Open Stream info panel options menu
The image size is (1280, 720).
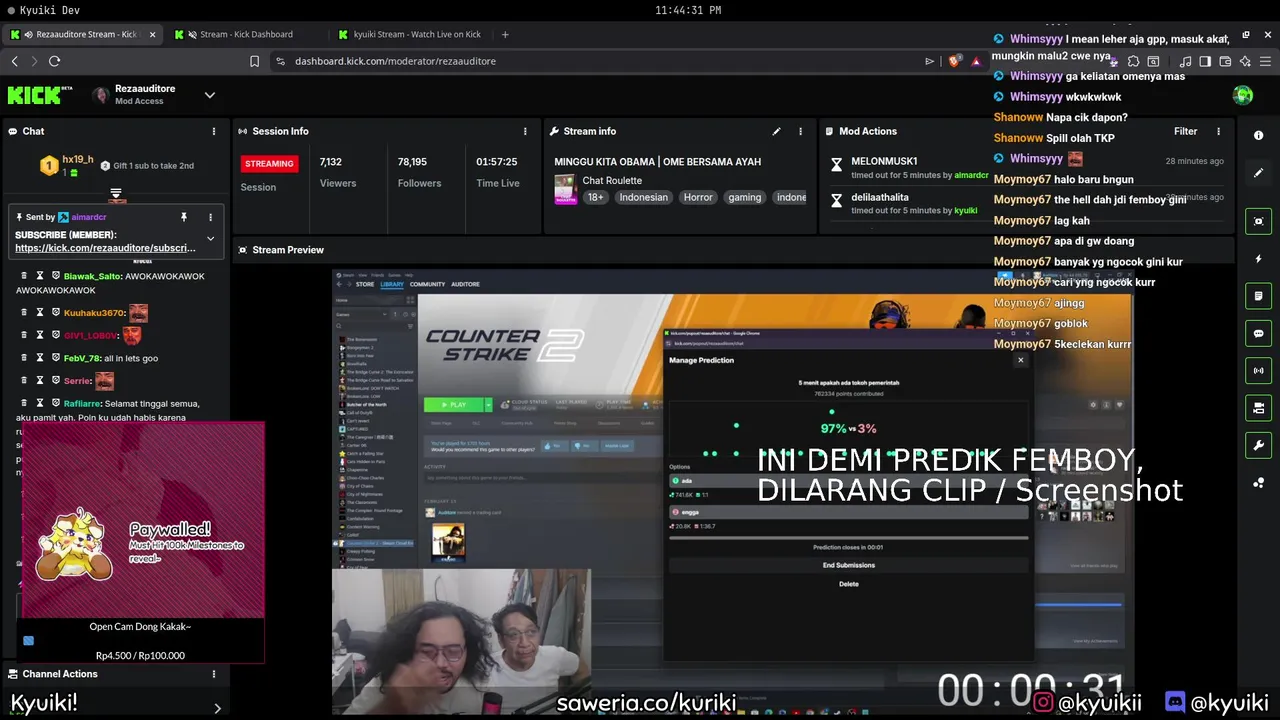coord(800,131)
